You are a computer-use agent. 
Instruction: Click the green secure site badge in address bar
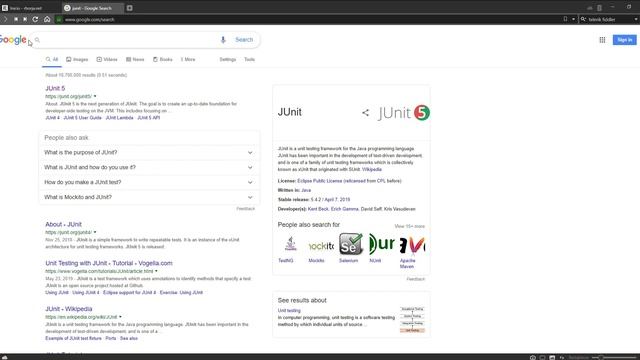[x=59, y=19]
